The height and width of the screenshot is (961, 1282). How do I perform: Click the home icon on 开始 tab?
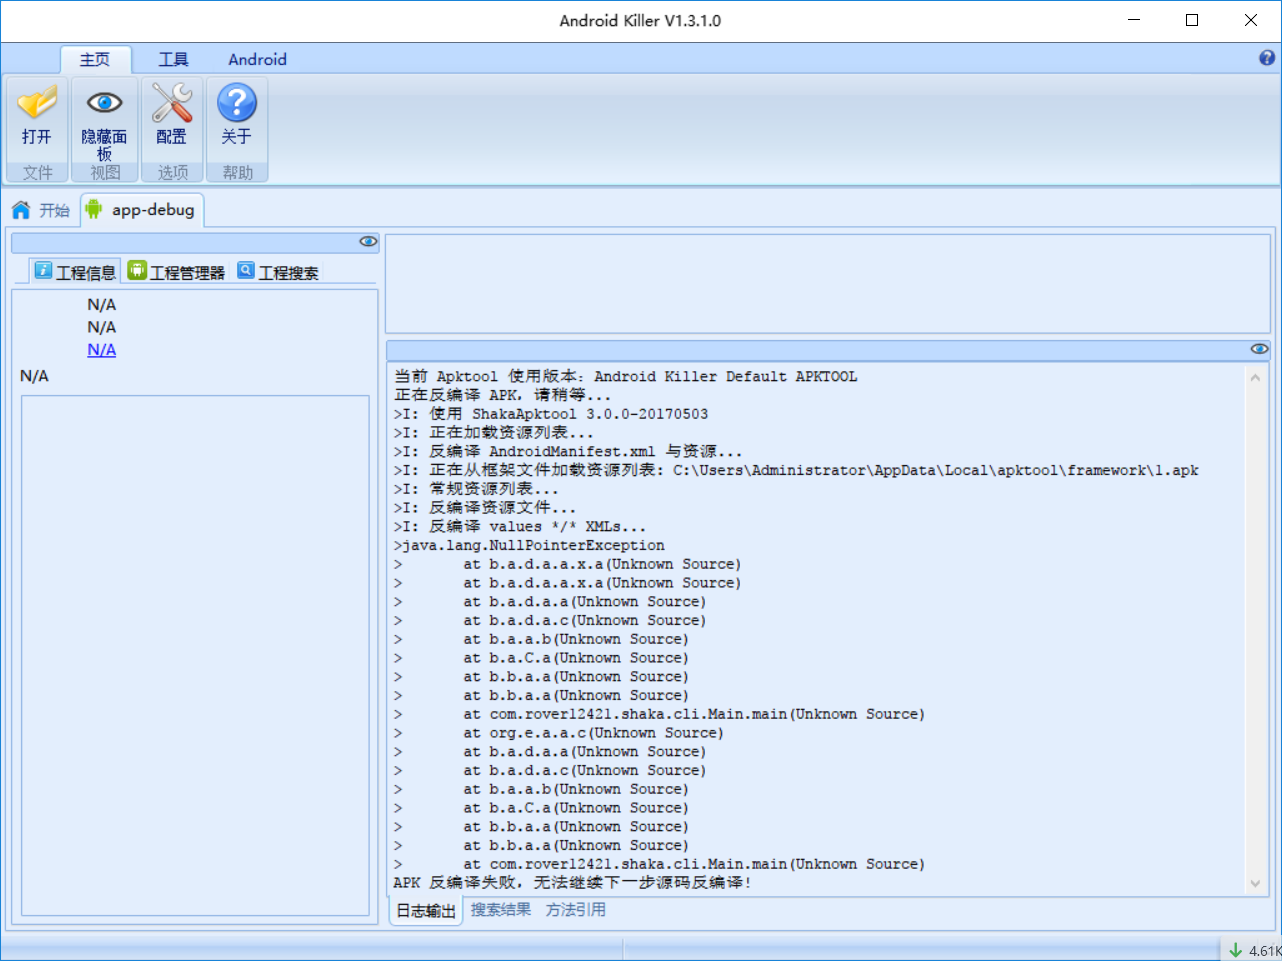coord(20,209)
